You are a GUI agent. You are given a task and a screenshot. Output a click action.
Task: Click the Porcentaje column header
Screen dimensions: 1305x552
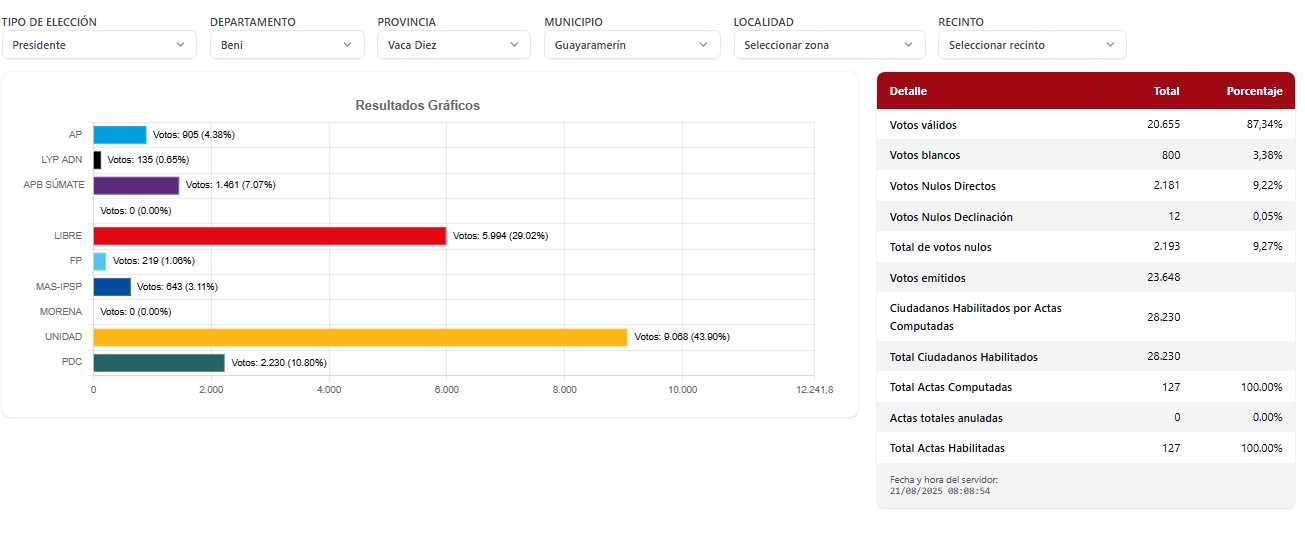click(1253, 91)
